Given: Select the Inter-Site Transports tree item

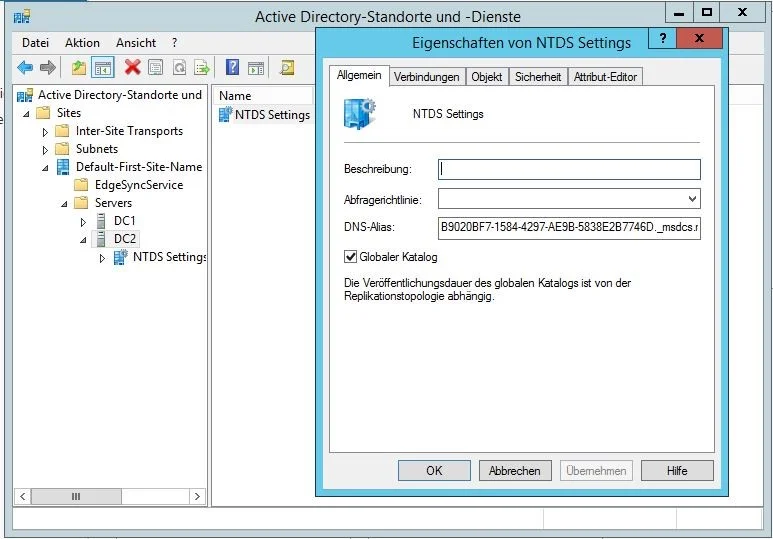Looking at the screenshot, I should 129,131.
